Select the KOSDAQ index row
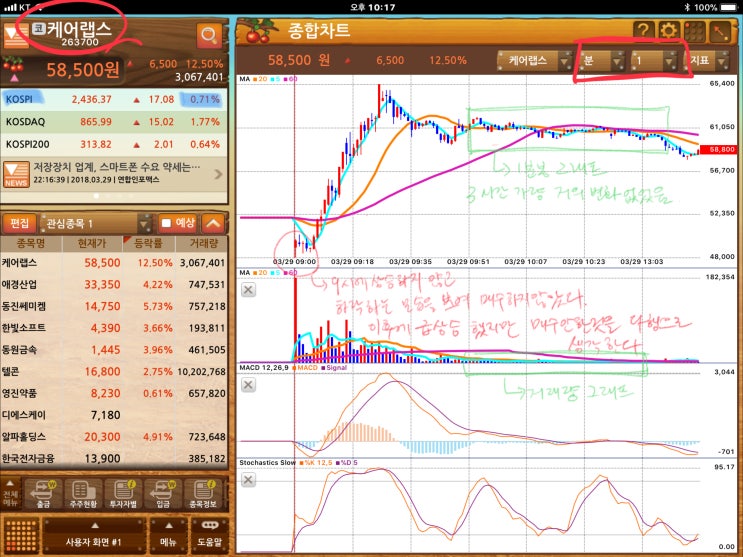743x557 pixels. click(114, 122)
